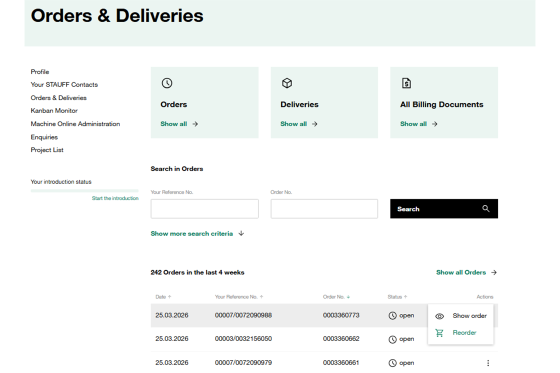Click the status clock icon for order 0003360661
Image resolution: width=560 pixels, height=373 pixels.
pos(392,363)
